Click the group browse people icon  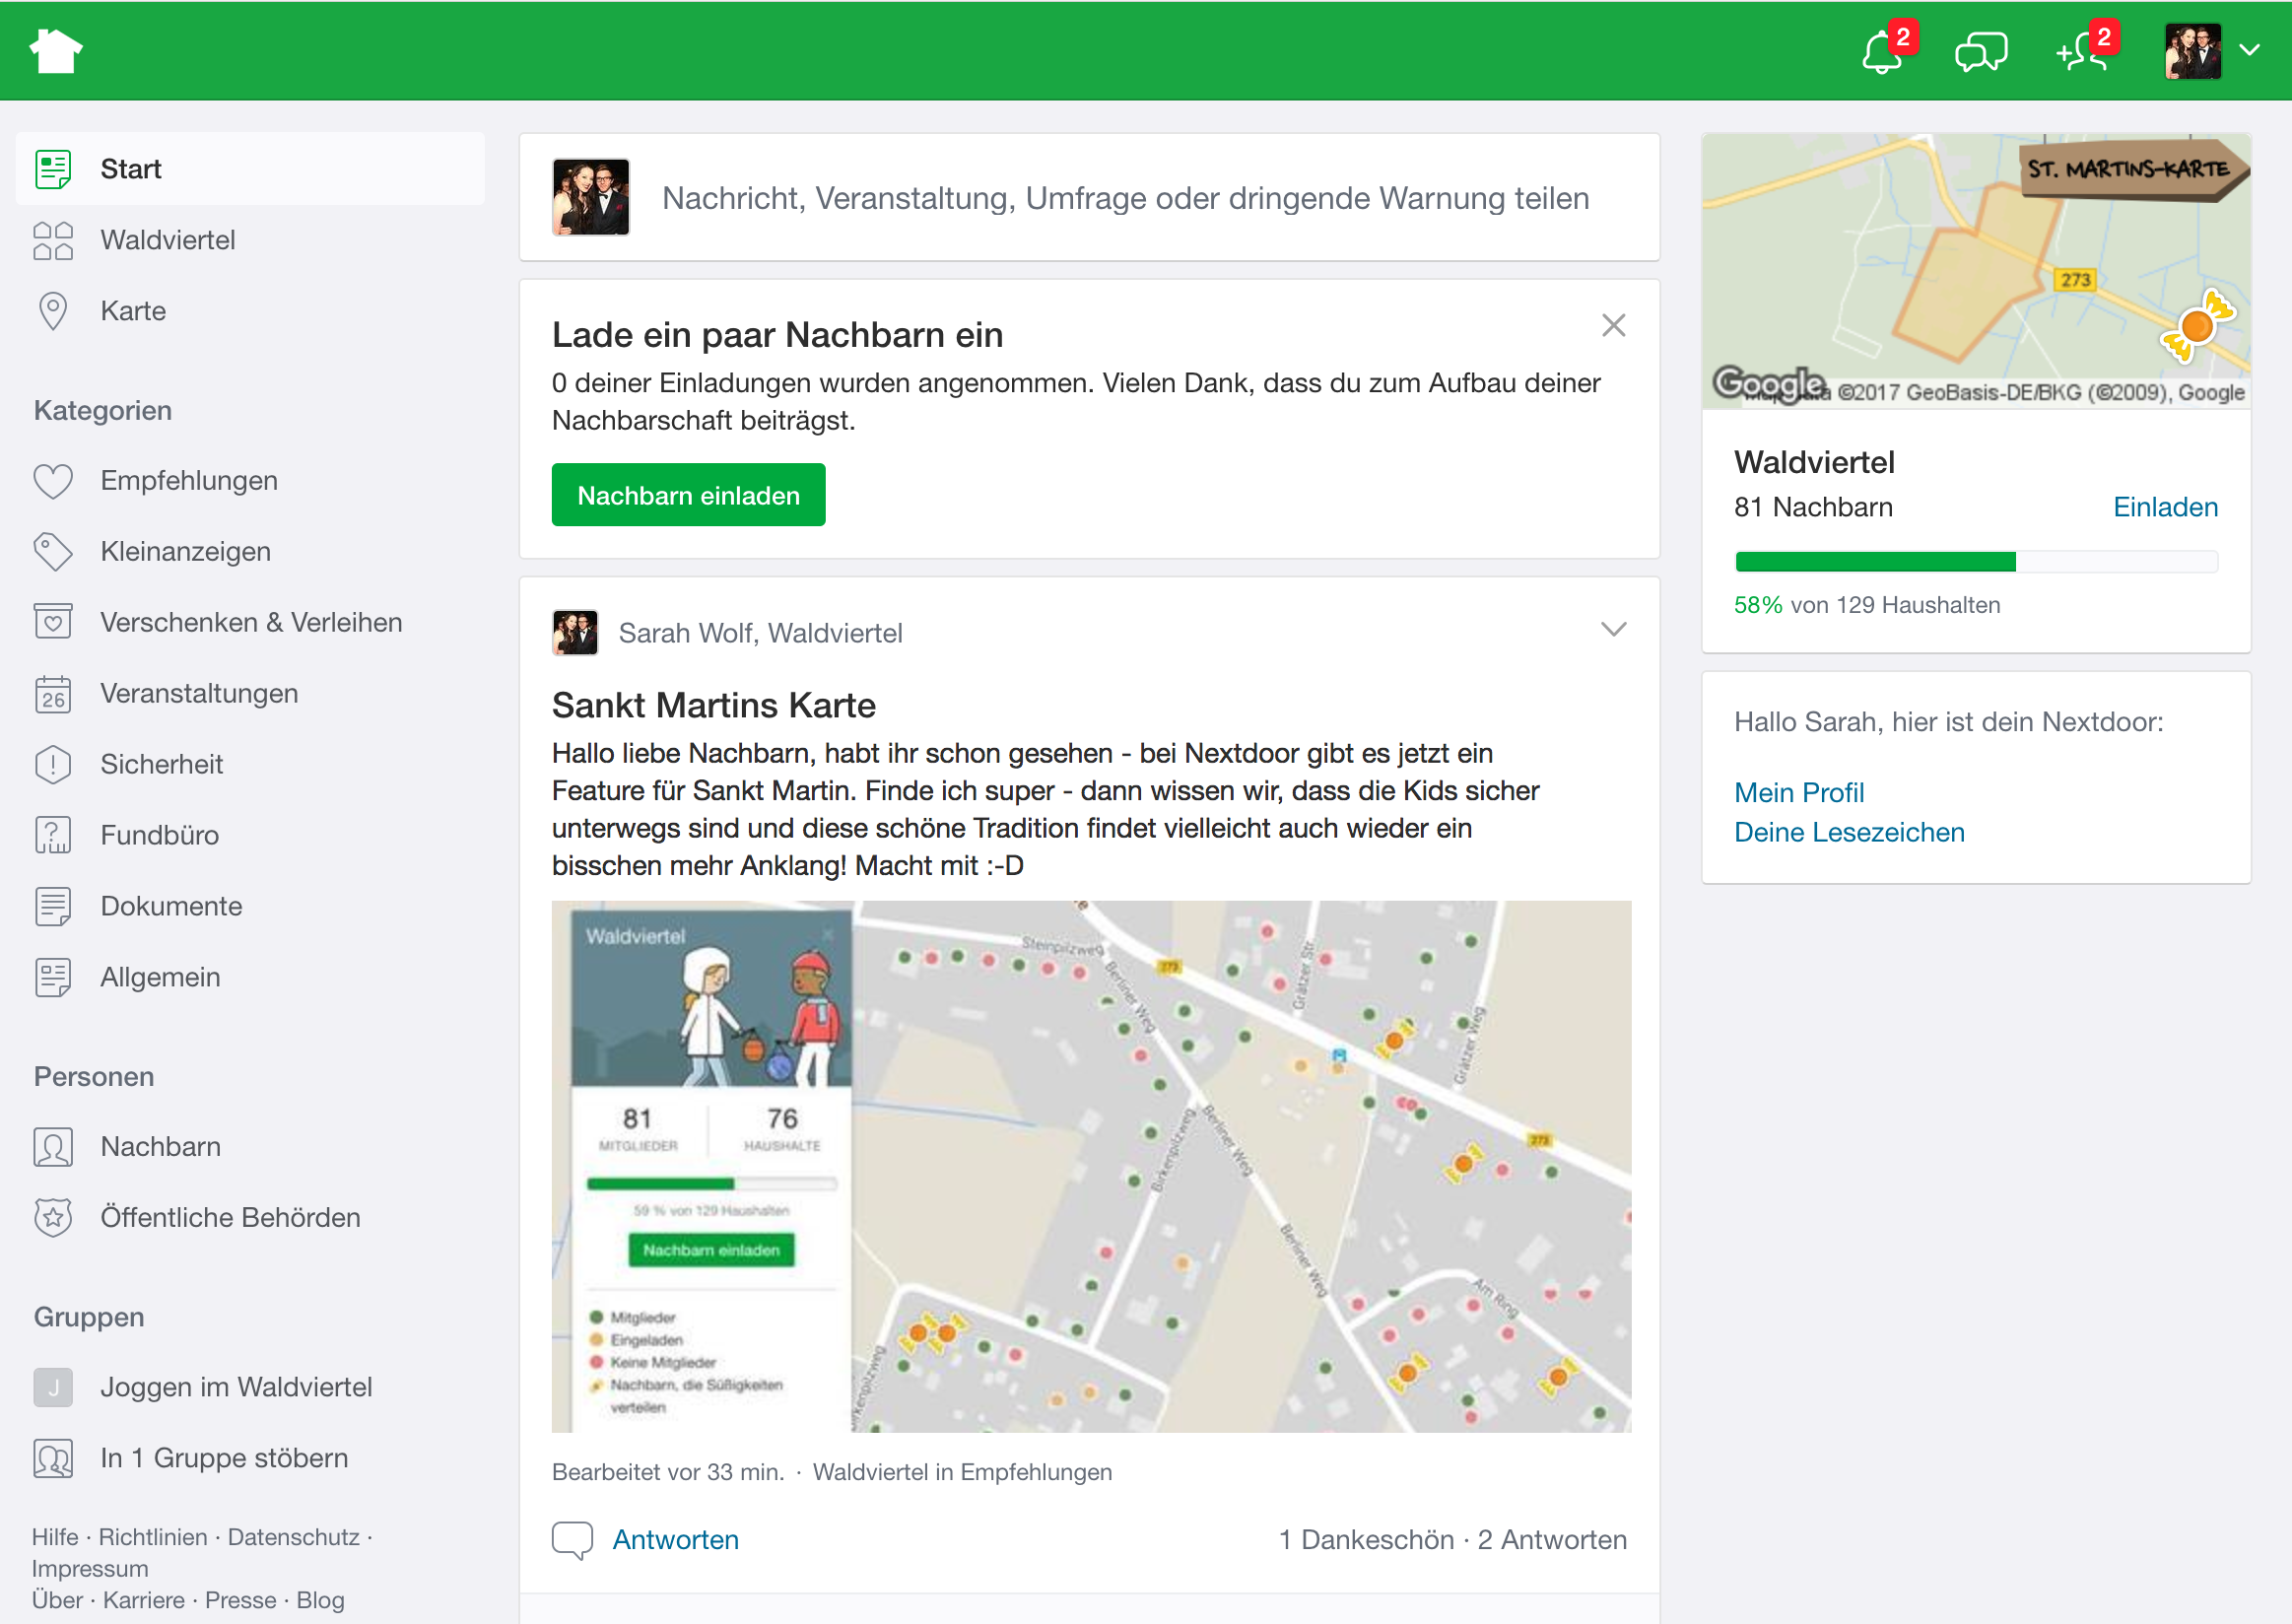[x=53, y=1458]
